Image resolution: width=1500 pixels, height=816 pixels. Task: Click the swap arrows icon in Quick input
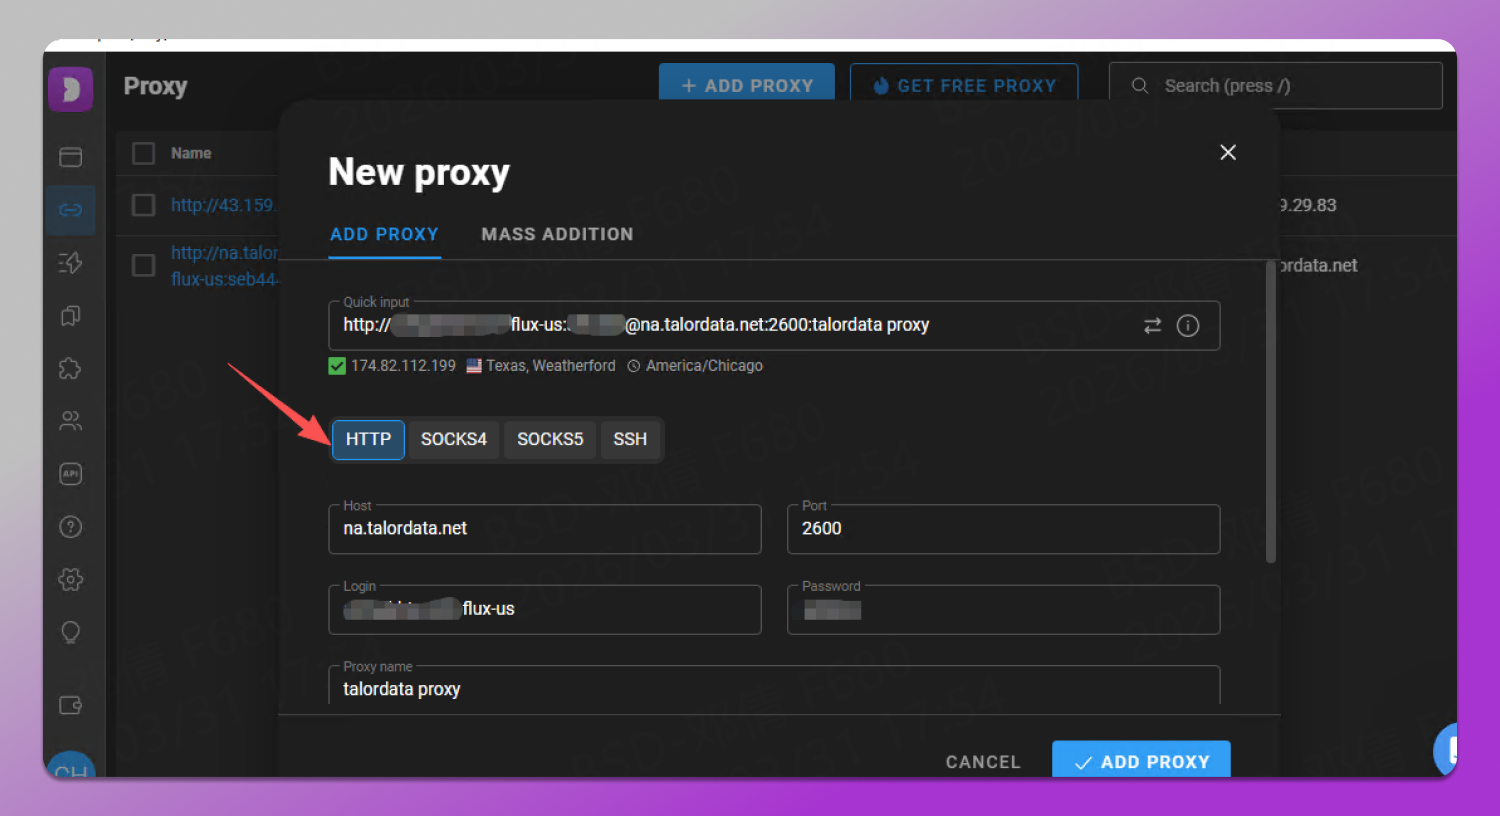[1152, 325]
